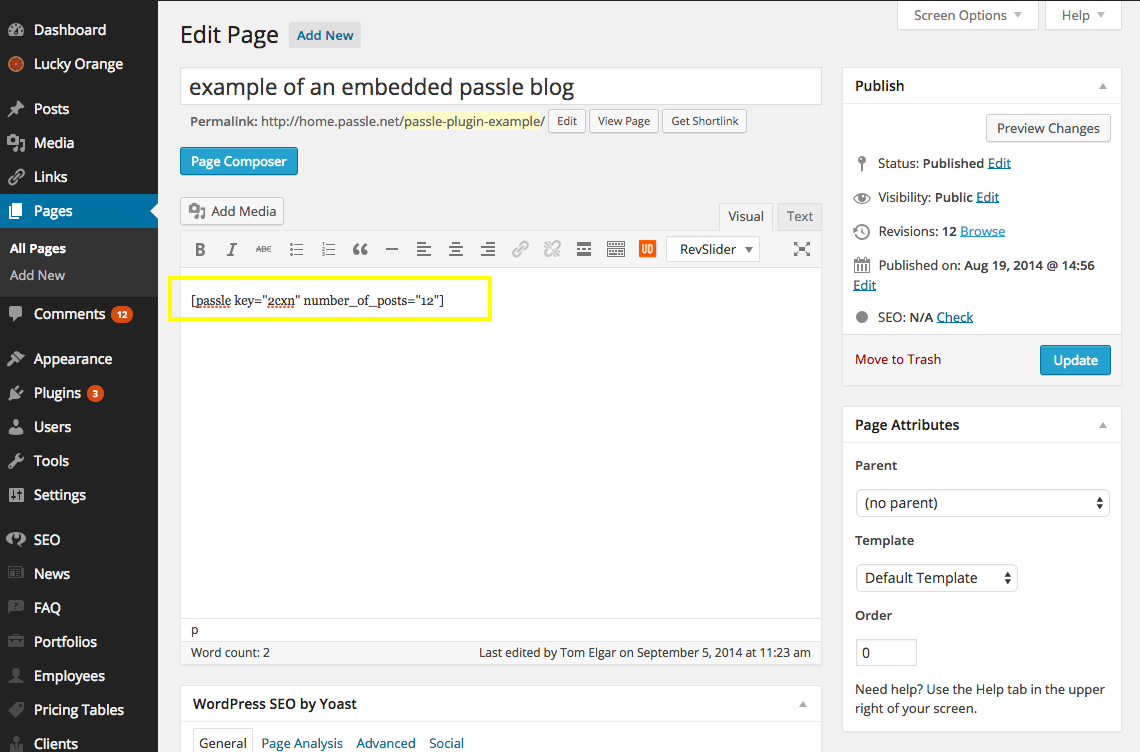Enter distraction-free fullscreen mode
The image size is (1140, 752).
[x=801, y=249]
